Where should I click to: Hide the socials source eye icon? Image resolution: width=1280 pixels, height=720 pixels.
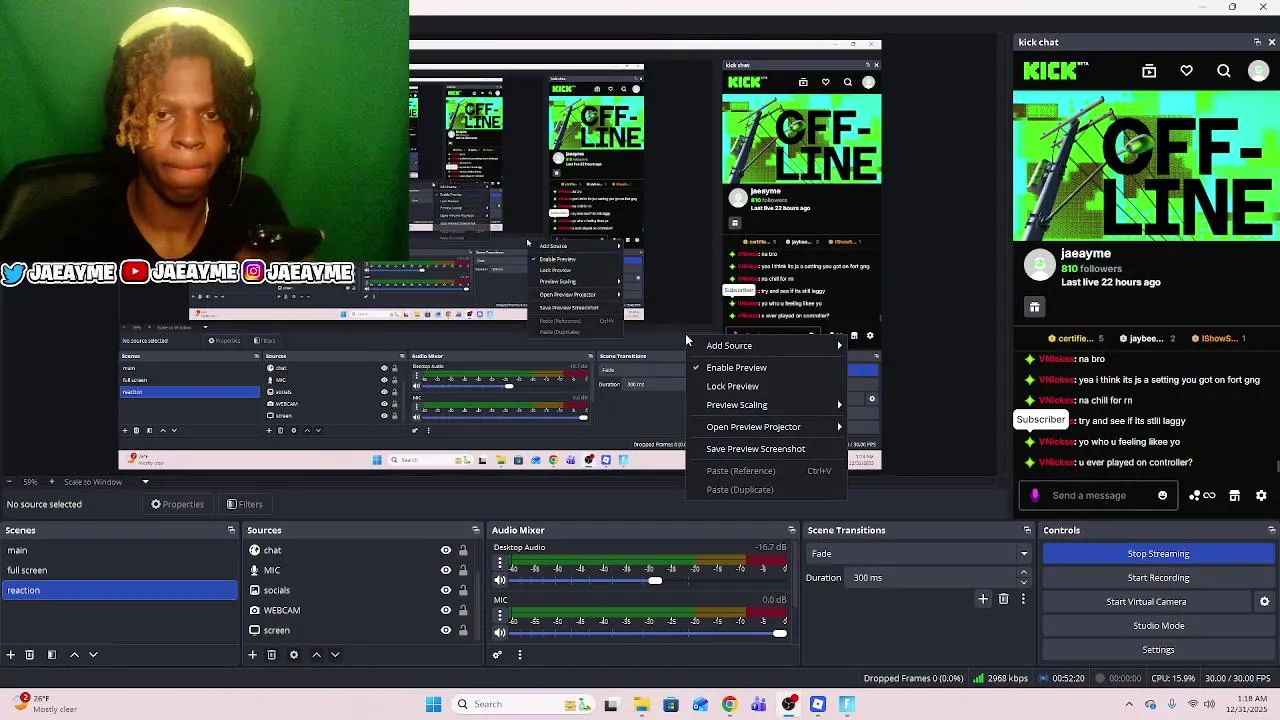click(446, 590)
